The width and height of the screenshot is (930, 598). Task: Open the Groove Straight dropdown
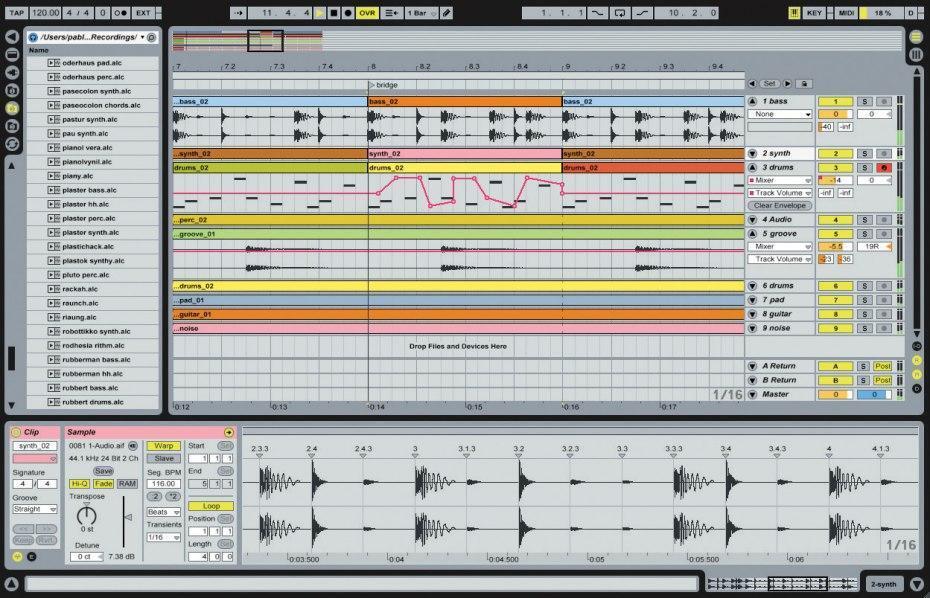coord(36,509)
